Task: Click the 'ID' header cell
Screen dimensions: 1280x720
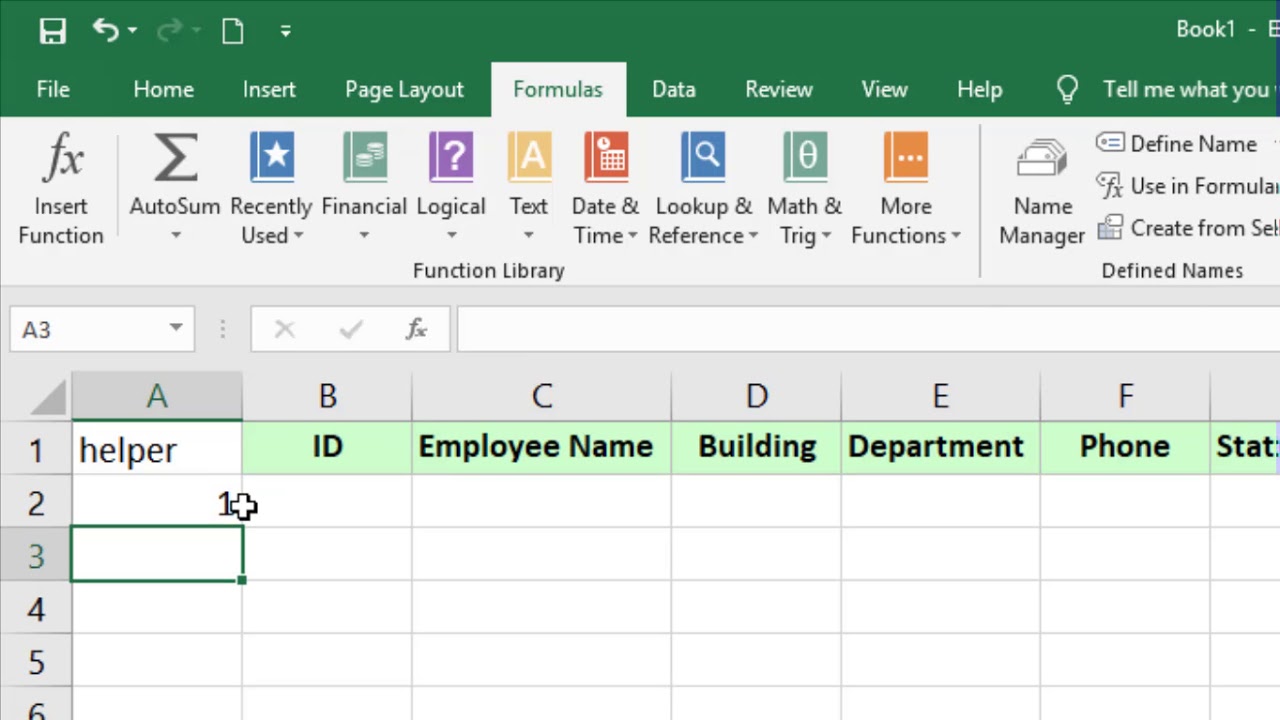Action: tap(327, 447)
